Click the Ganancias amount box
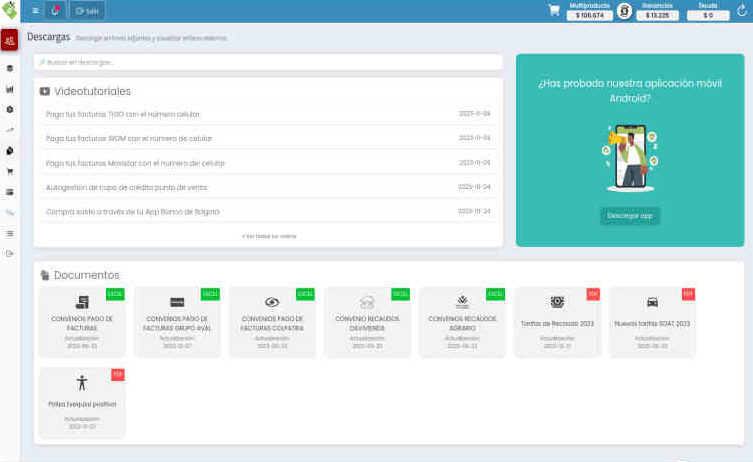This screenshot has height=462, width=753. [657, 15]
